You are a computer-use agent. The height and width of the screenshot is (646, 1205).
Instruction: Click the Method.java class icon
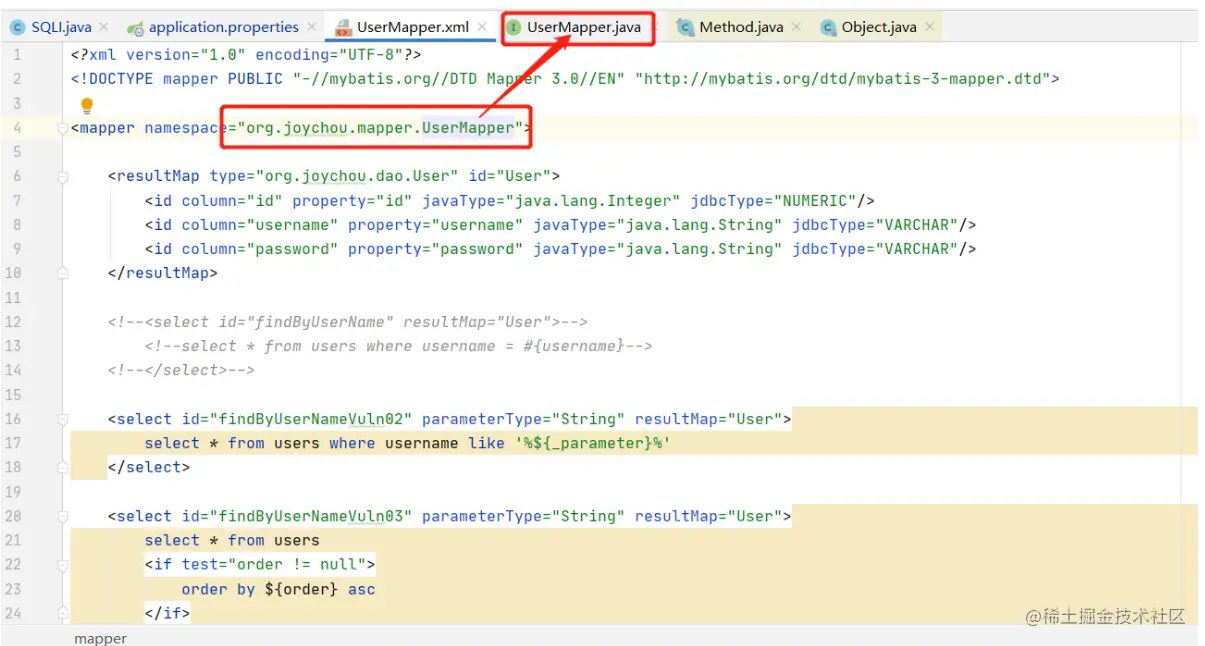[685, 27]
